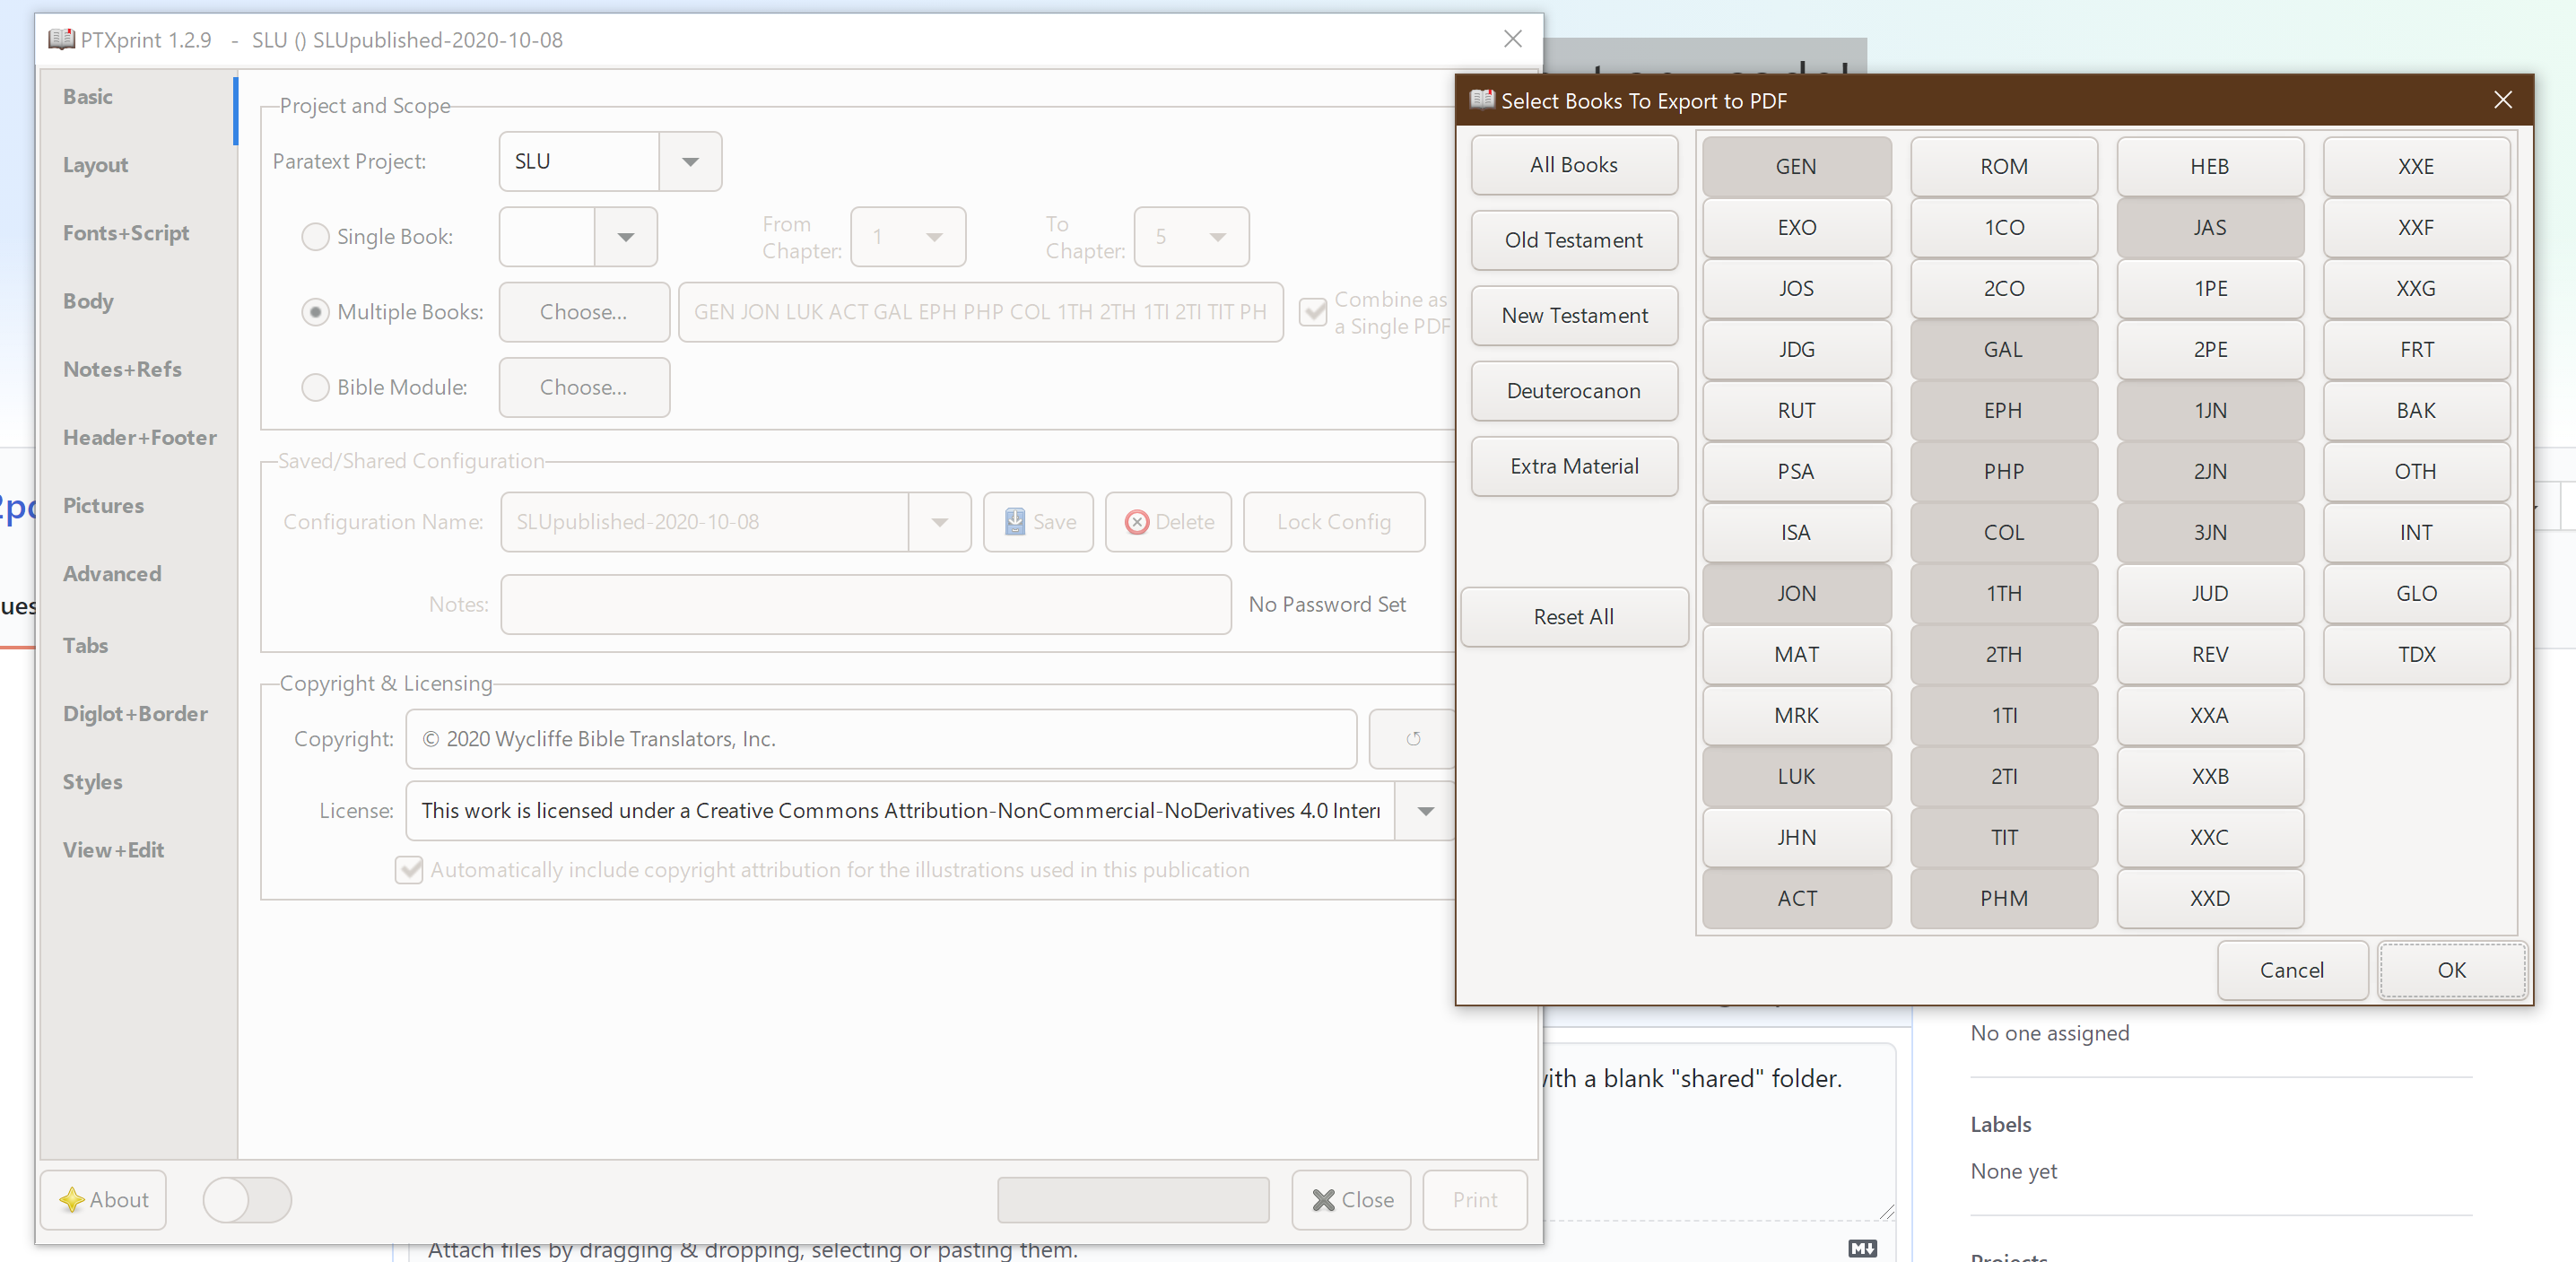Select the Single Book radio button
This screenshot has height=1262, width=2576.
(315, 237)
